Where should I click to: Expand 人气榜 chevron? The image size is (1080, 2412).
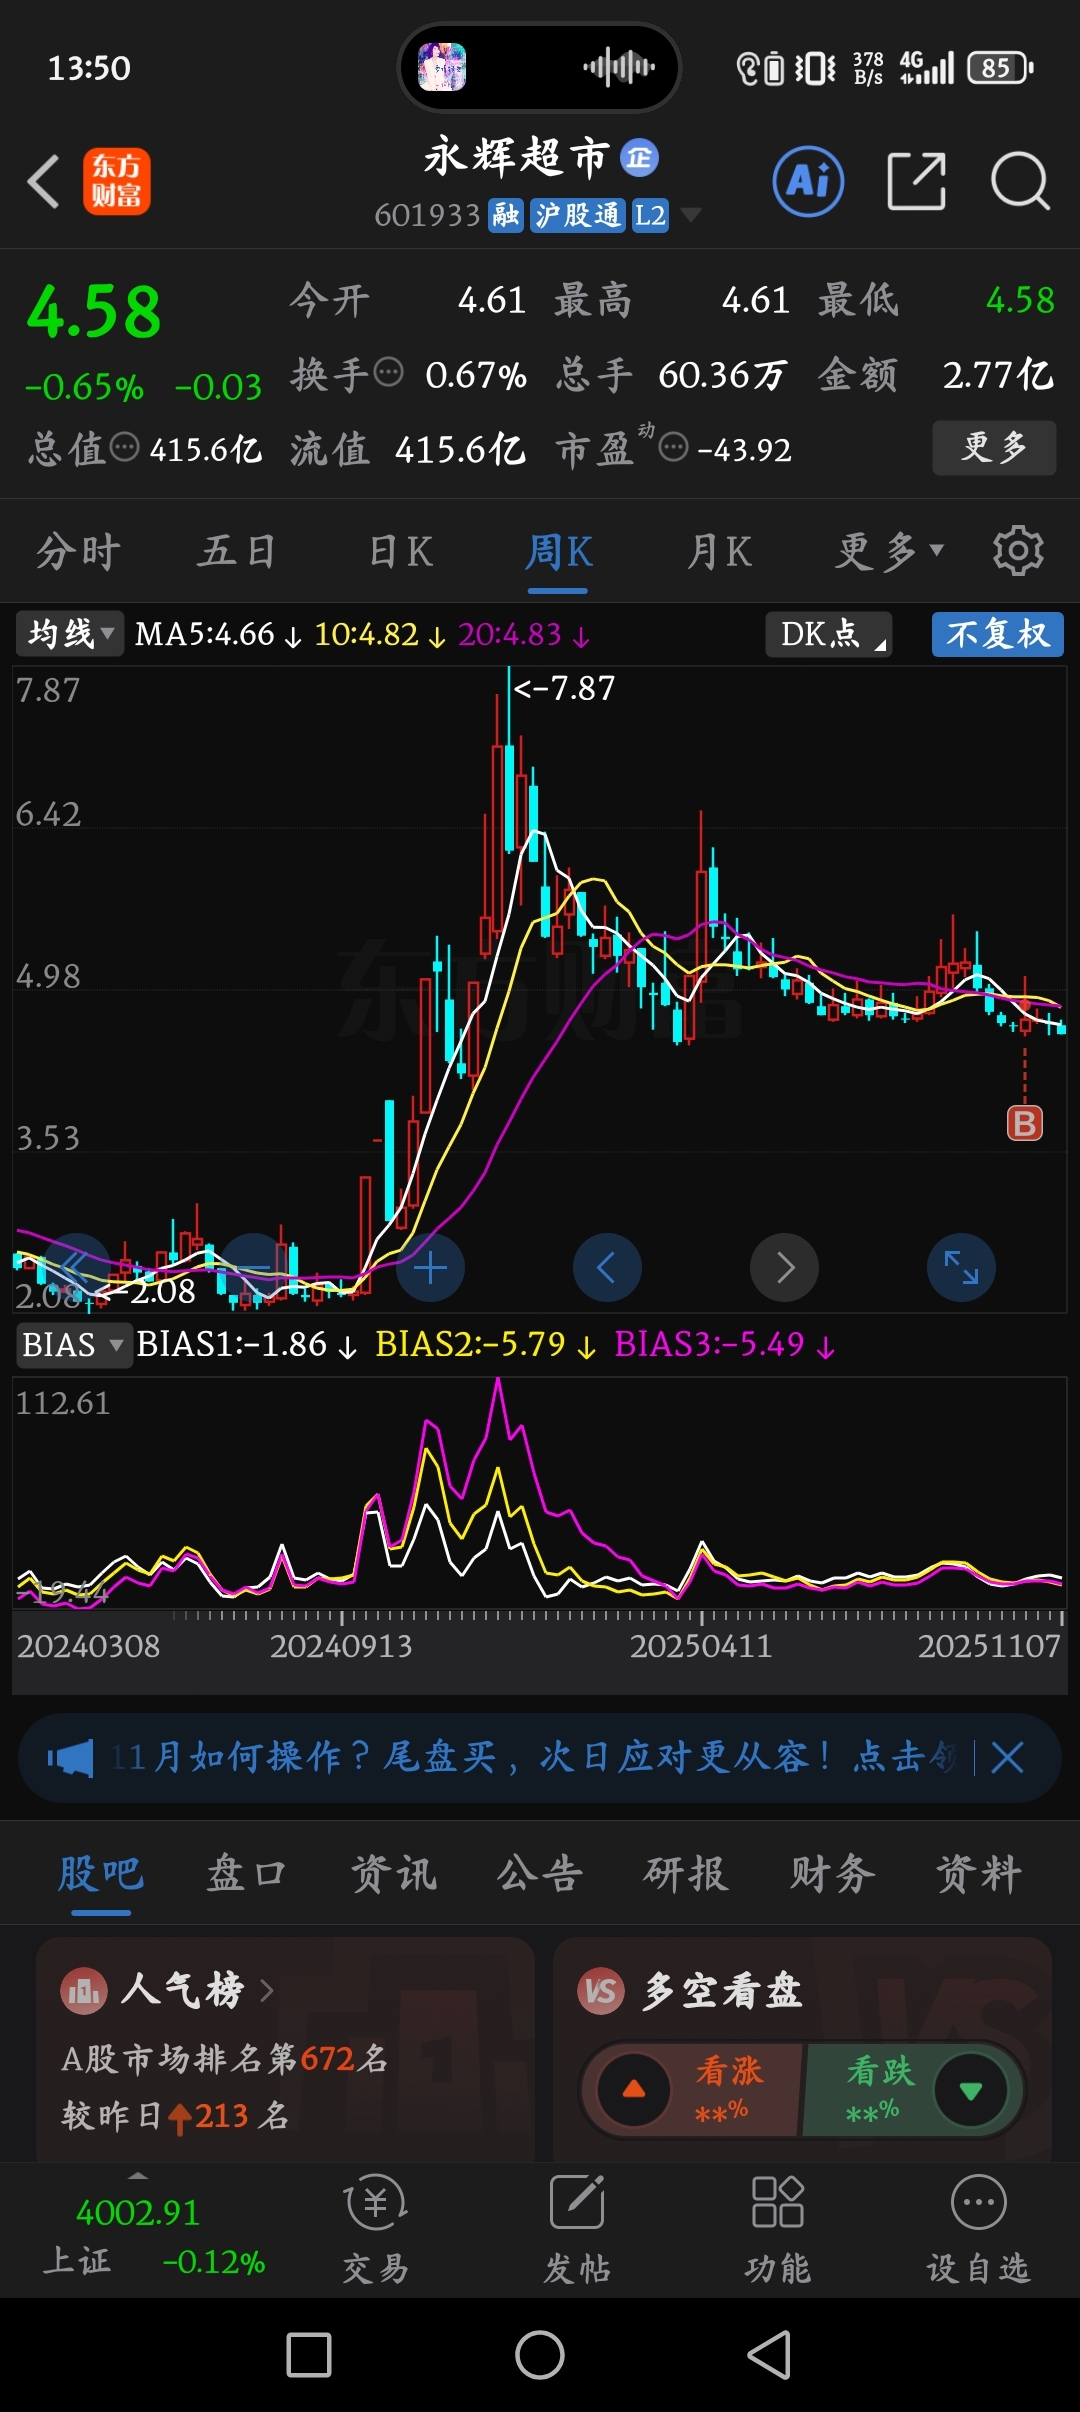click(x=267, y=1990)
